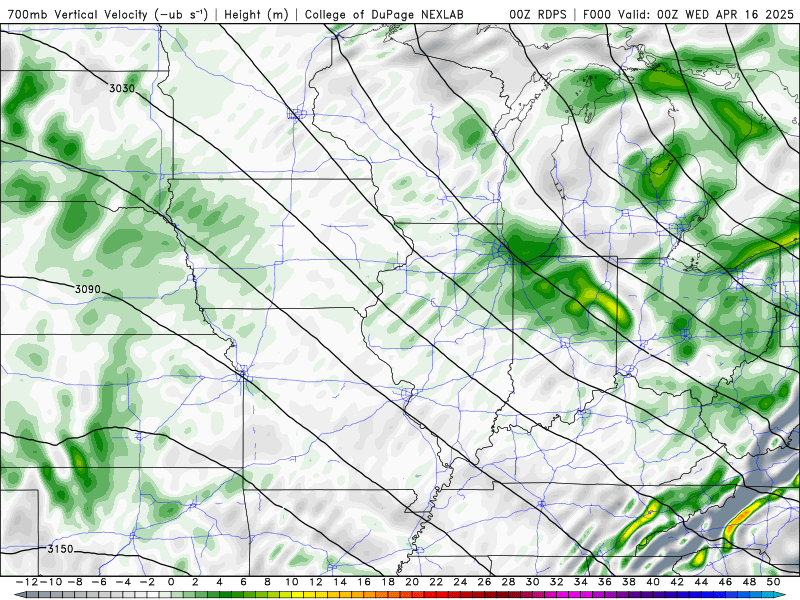Image resolution: width=800 pixels, height=600 pixels.
Task: Click the 30 value on the color scale
Action: tap(533, 582)
